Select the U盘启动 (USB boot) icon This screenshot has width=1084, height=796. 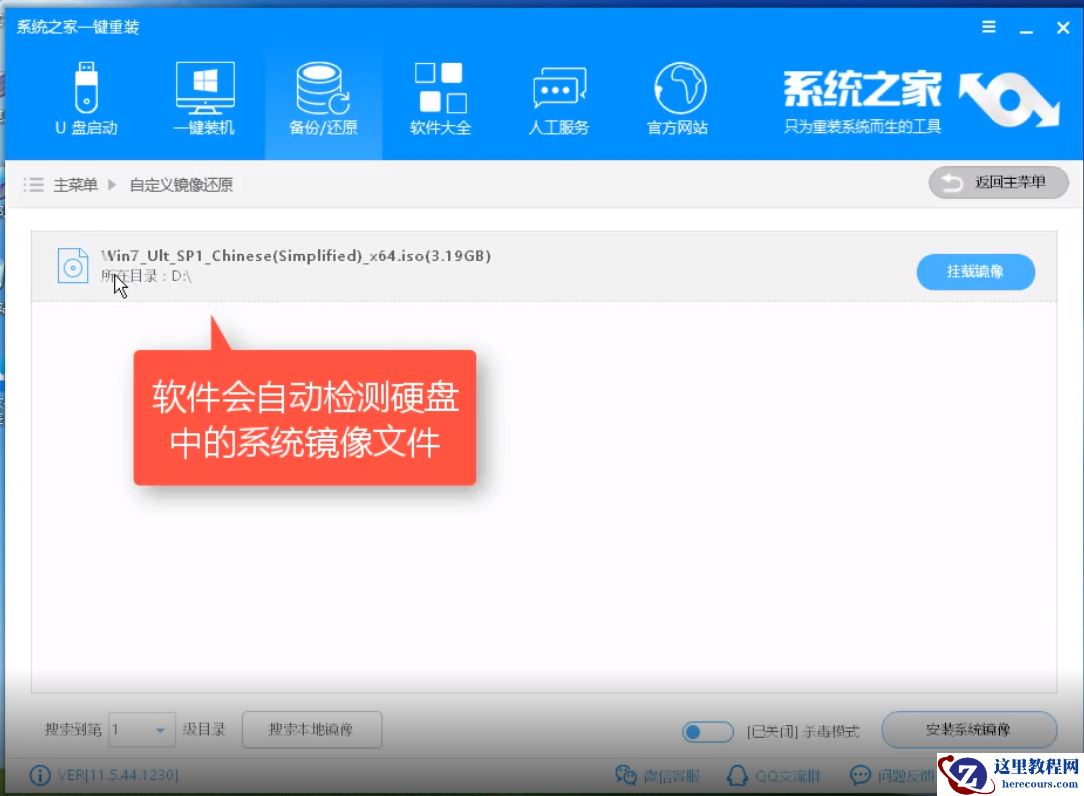(x=86, y=95)
